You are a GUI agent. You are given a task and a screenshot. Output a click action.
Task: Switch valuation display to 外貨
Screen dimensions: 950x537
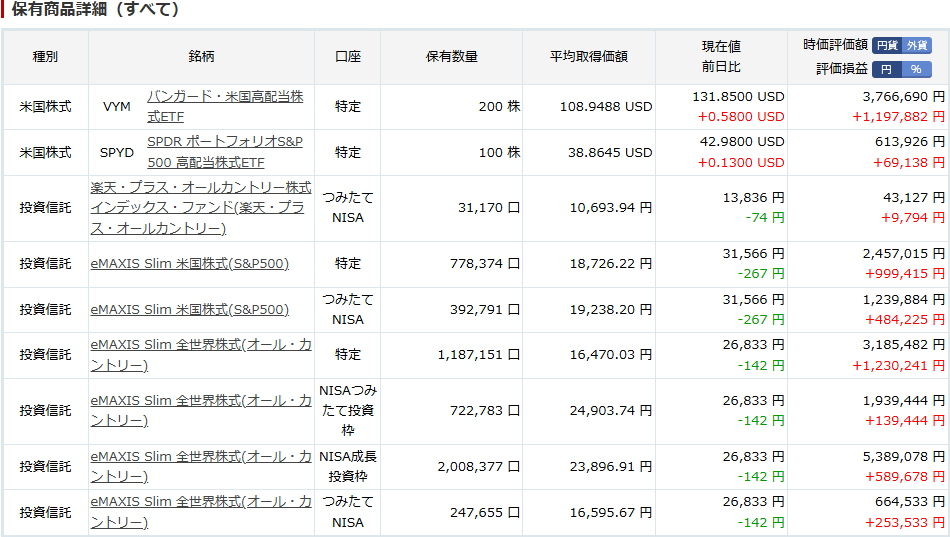pos(917,45)
